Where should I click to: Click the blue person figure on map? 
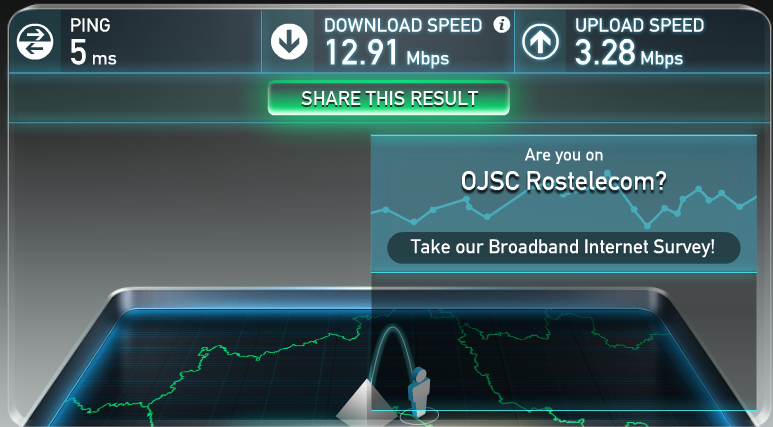point(419,392)
